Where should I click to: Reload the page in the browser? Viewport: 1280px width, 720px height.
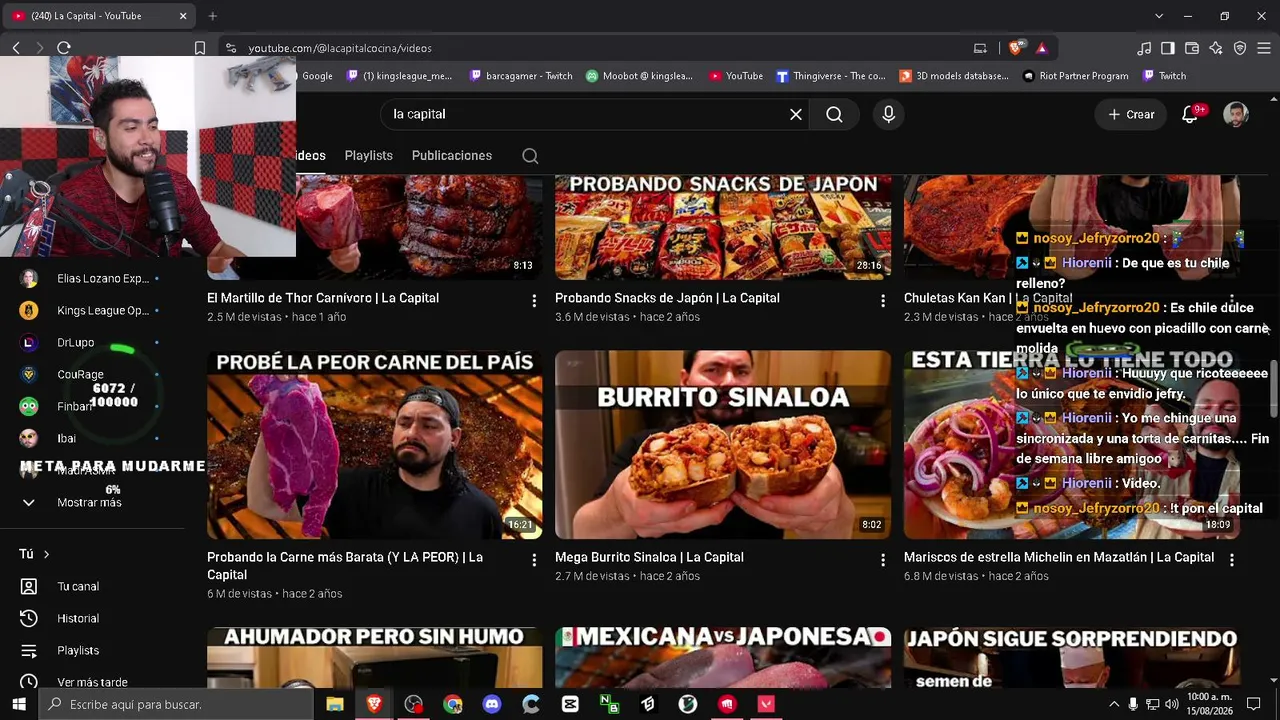click(64, 48)
